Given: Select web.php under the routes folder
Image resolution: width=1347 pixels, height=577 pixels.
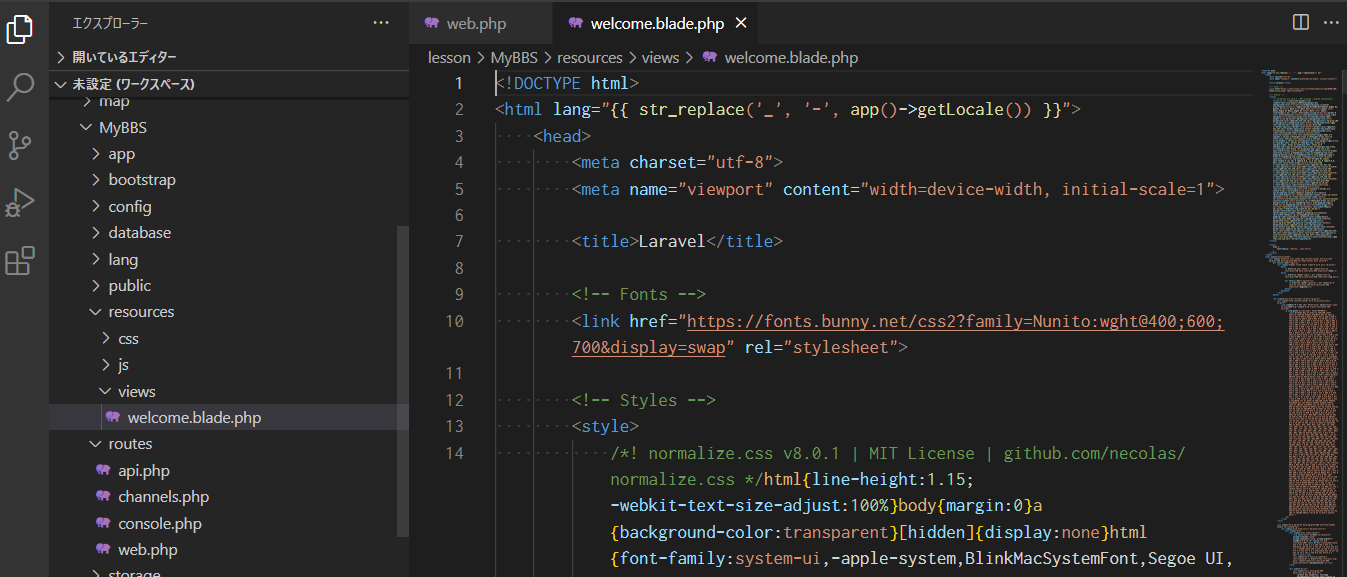Looking at the screenshot, I should tap(149, 549).
